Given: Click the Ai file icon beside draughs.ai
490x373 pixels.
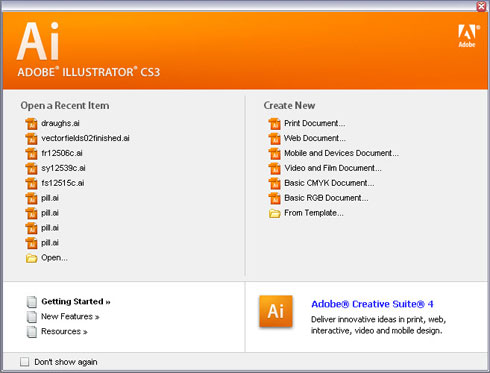Looking at the screenshot, I should pyautogui.click(x=31, y=124).
